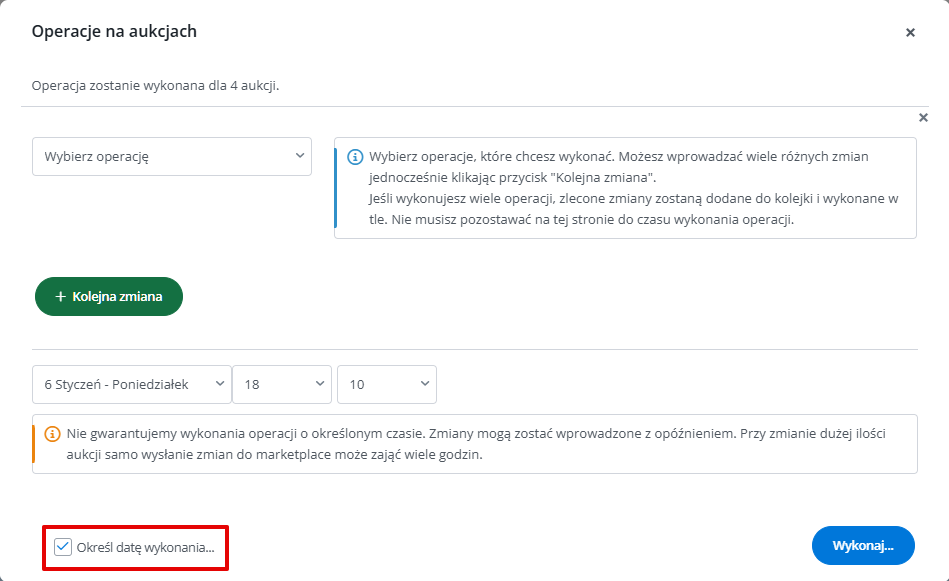Remove the operation row with small X
Screen dimensions: 949x581
tap(923, 117)
